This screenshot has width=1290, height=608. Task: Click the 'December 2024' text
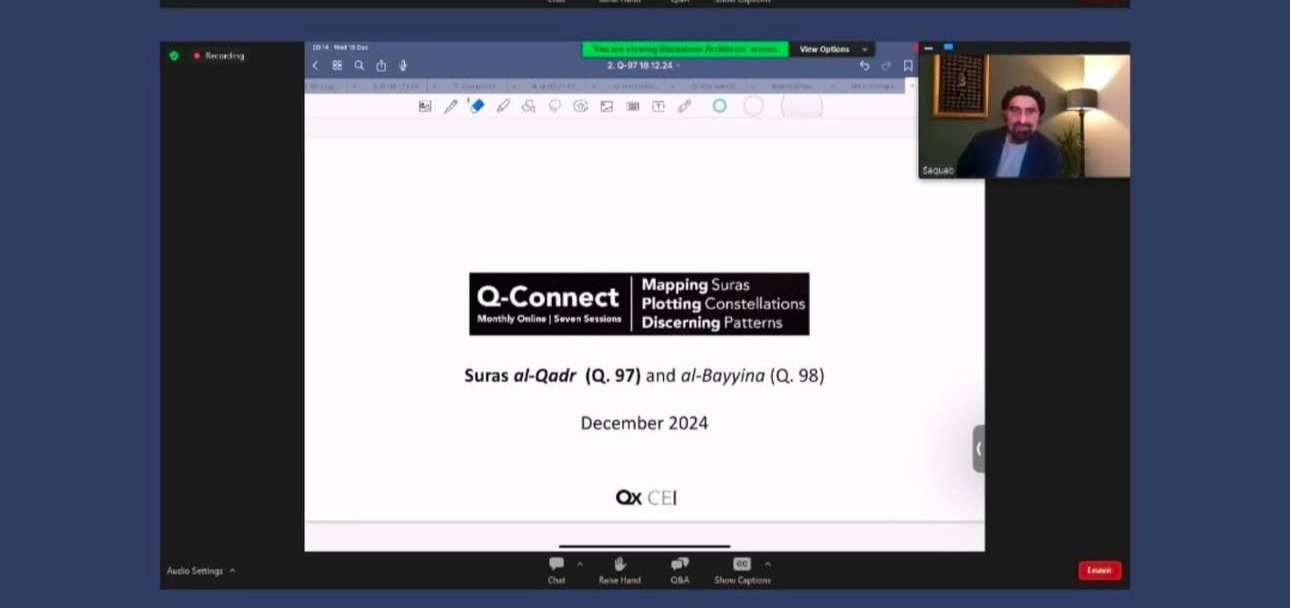tap(644, 423)
